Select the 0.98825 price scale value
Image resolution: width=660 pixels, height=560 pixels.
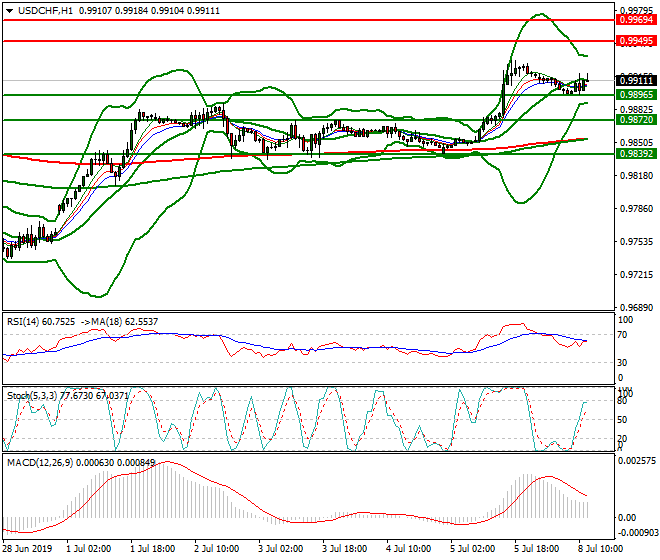pyautogui.click(x=637, y=109)
